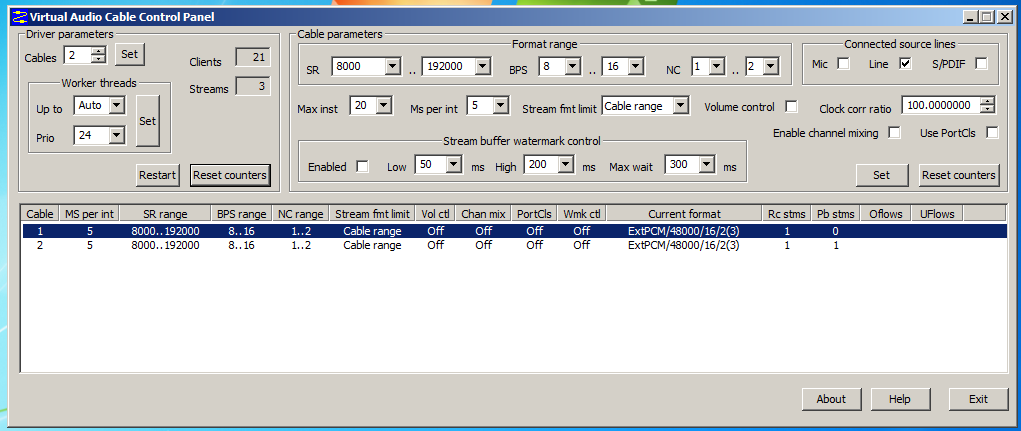
Task: Click Reset counters in Driver parameters
Action: coord(230,175)
